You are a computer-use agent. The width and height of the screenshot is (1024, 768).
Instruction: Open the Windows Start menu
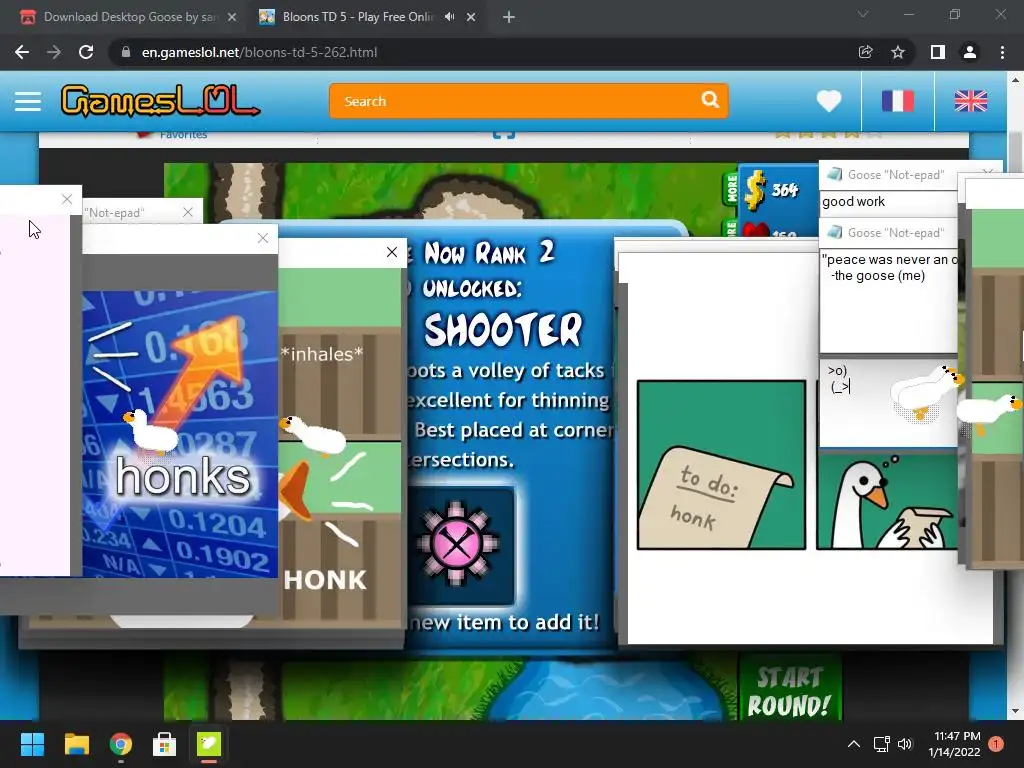click(x=32, y=744)
